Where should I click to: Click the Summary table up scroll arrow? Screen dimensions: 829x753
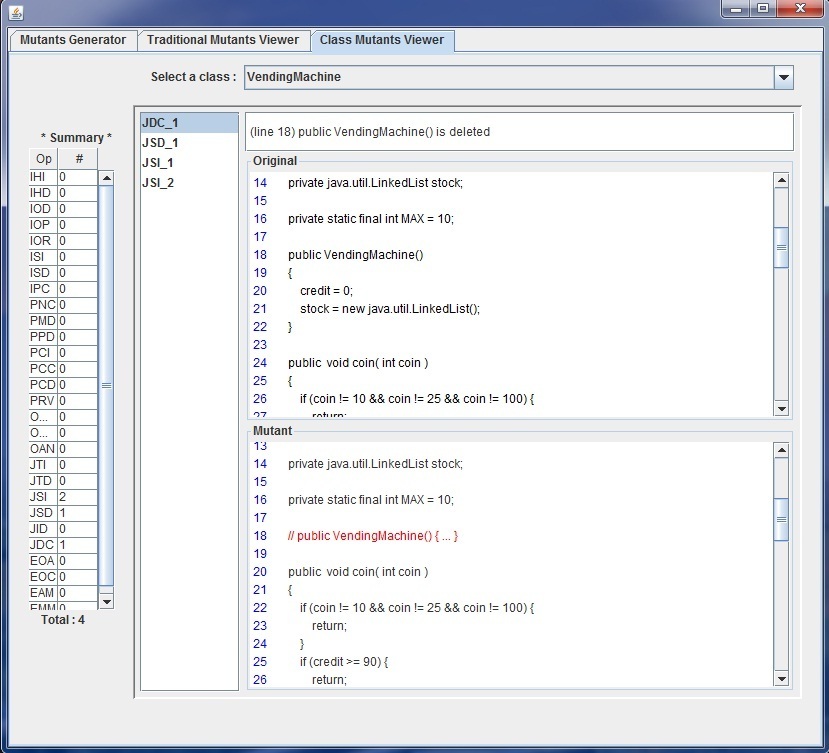pos(106,178)
